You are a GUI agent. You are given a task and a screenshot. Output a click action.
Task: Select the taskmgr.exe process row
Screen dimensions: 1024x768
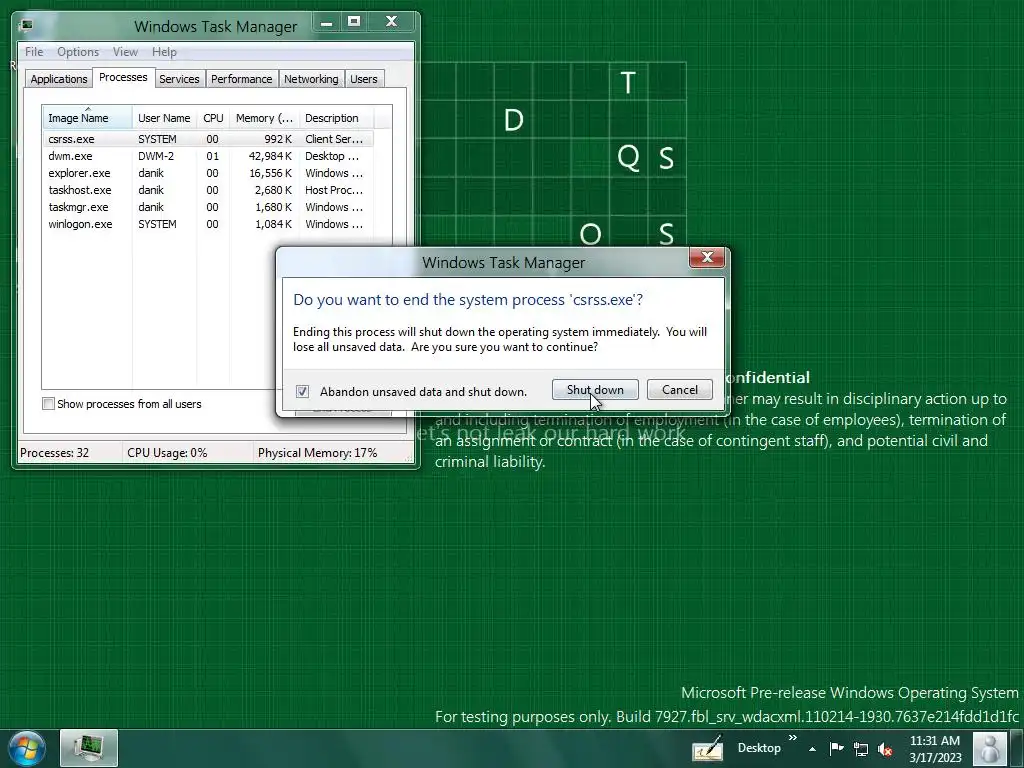click(208, 207)
